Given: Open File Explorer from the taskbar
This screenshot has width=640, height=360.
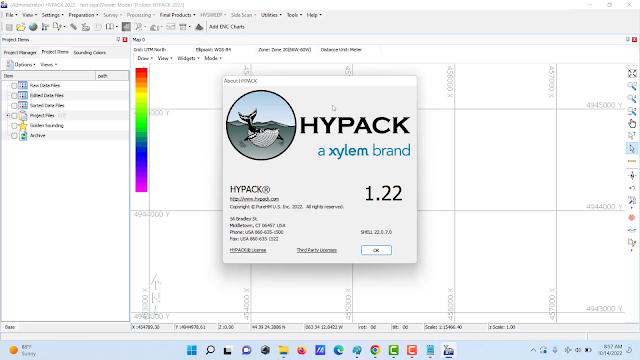Looking at the screenshot, I should [283, 350].
